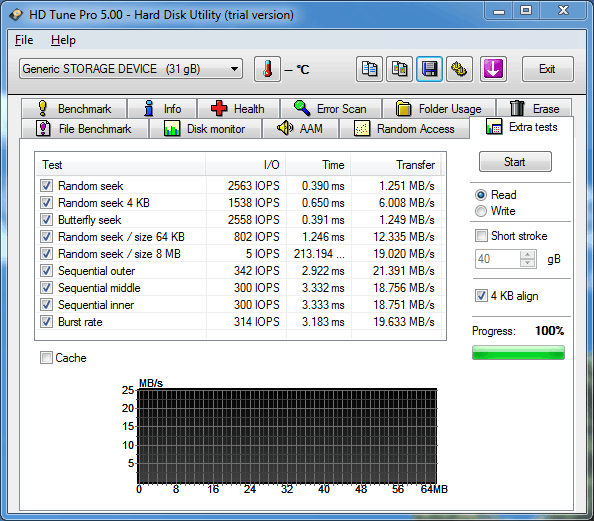Image resolution: width=594 pixels, height=521 pixels.
Task: Click the purple download arrow icon
Action: (493, 69)
